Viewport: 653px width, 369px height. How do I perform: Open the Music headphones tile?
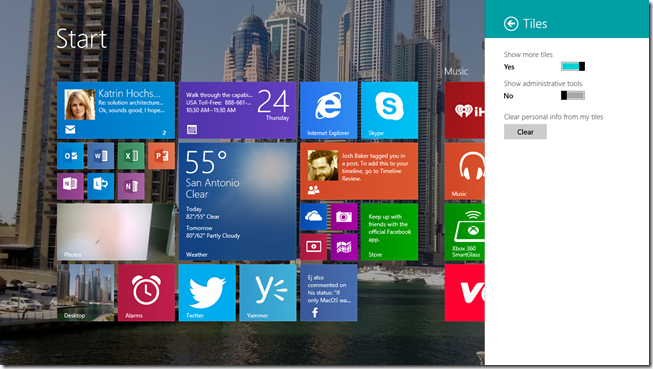464,171
